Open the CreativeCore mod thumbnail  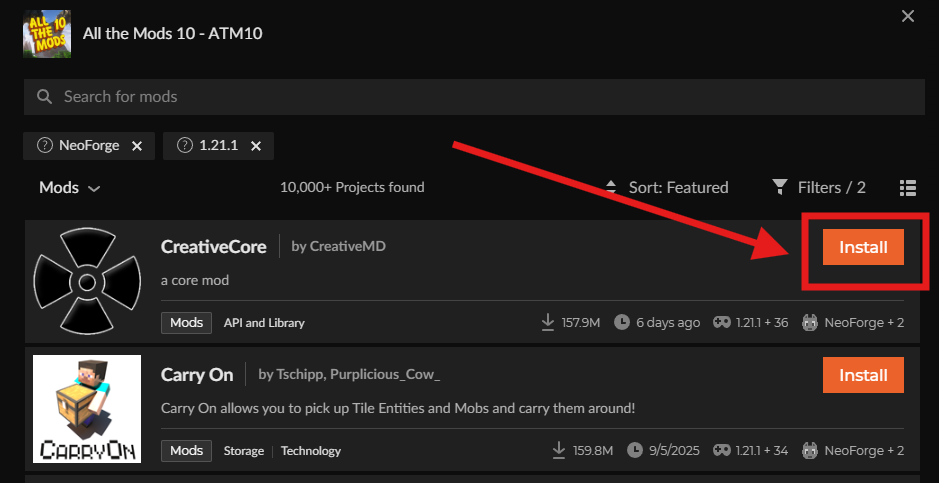tap(87, 281)
